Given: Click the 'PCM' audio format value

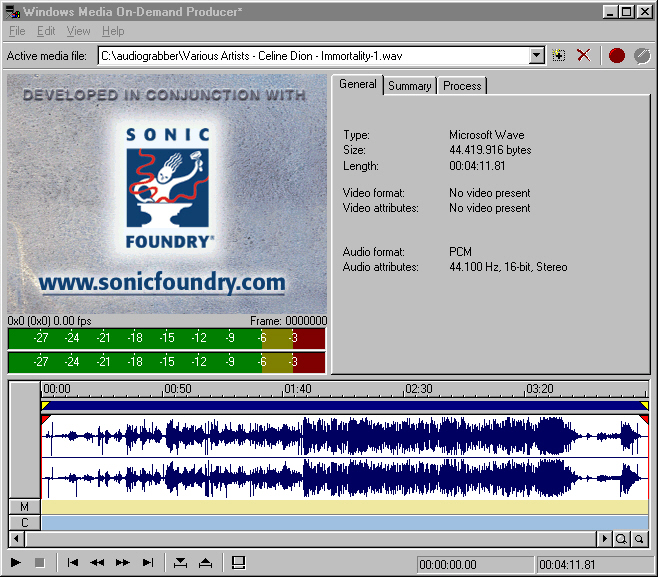Looking at the screenshot, I should 460,252.
